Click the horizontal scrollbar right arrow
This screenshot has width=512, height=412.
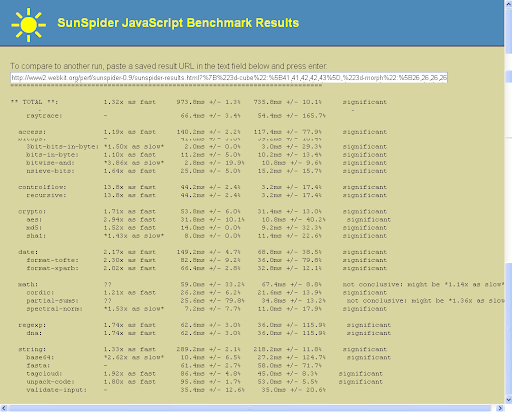(500, 408)
